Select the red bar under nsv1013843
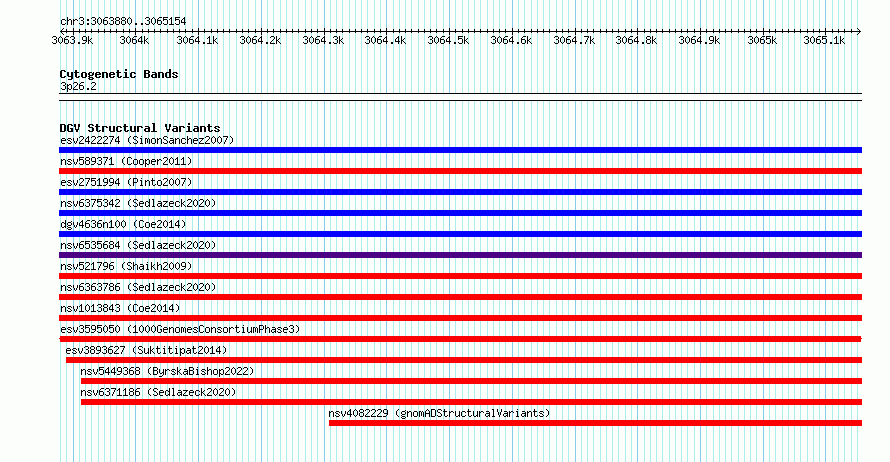Viewport: 890px width, 462px height. 460,318
